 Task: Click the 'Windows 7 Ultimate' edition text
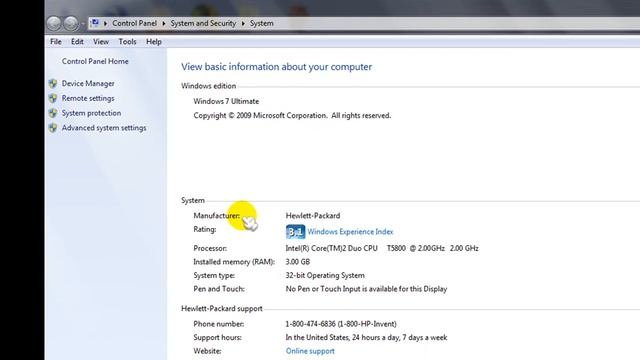coord(226,101)
